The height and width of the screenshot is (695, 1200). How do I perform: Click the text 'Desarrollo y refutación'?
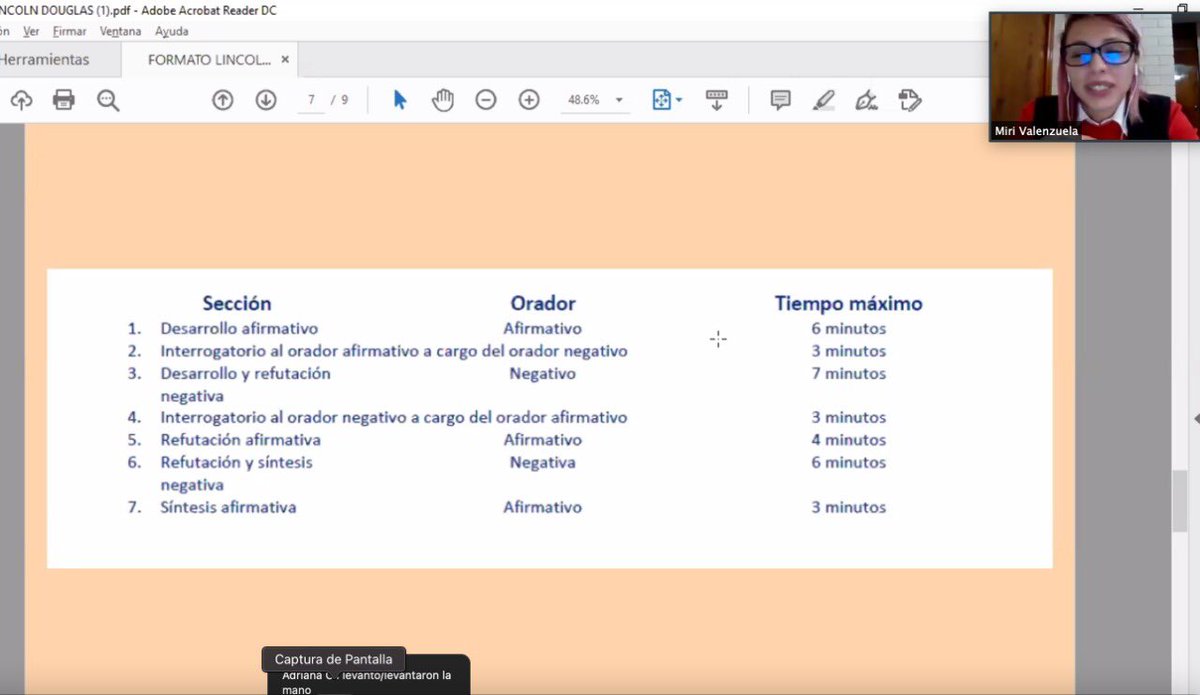(245, 373)
